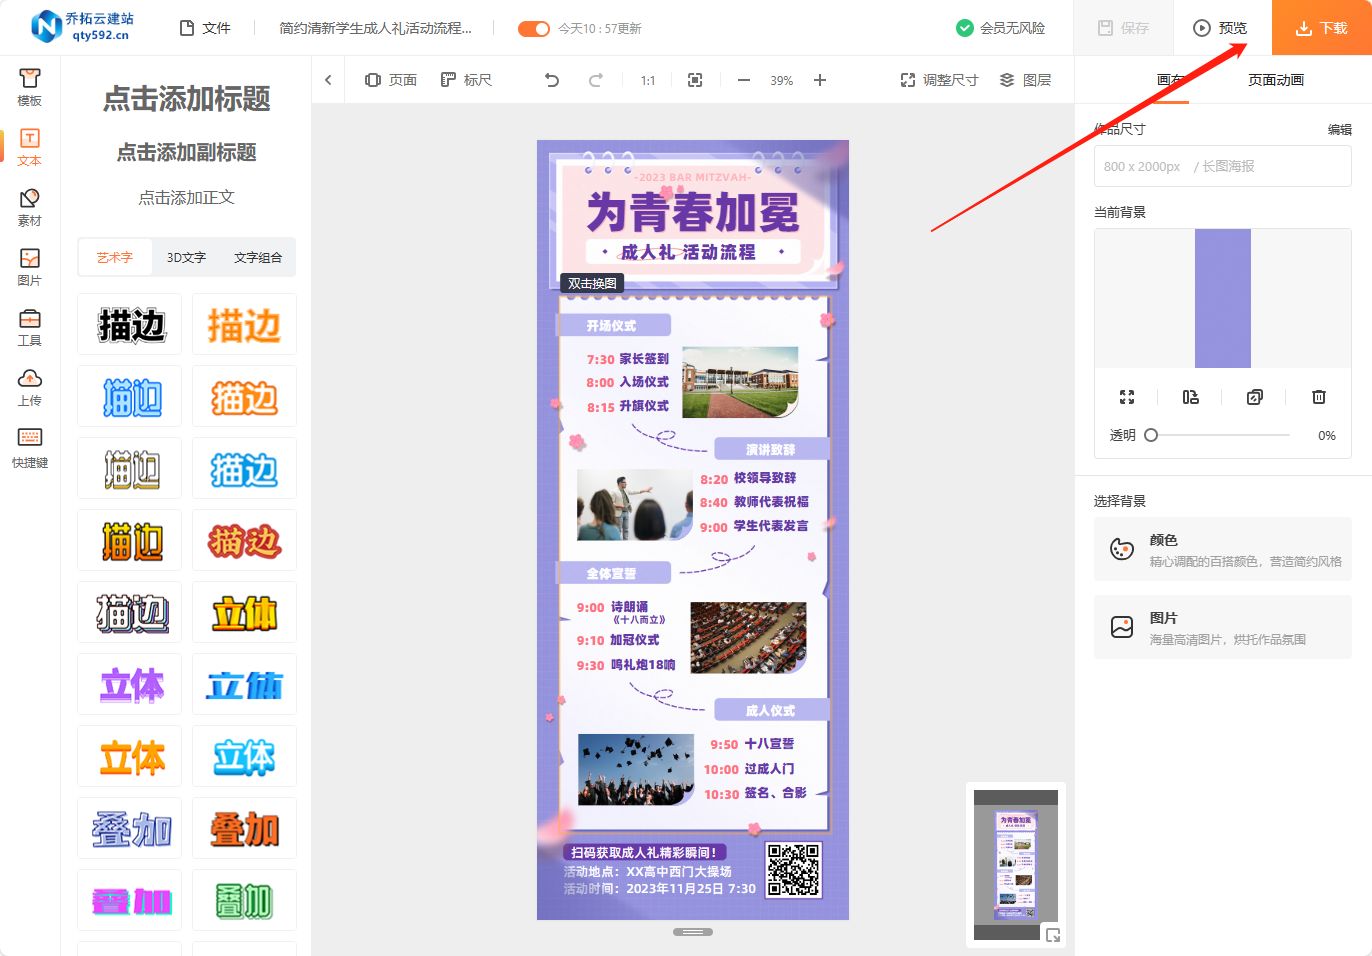
Task: Open 调整尺寸 resize option
Action: [x=939, y=80]
